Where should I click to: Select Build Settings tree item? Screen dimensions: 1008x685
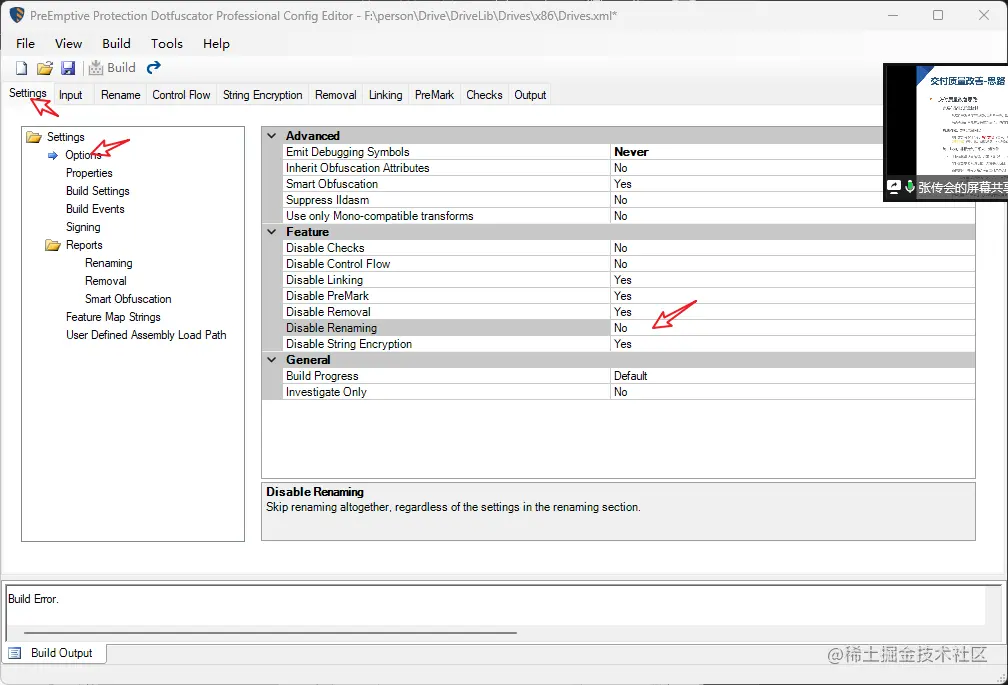click(98, 191)
